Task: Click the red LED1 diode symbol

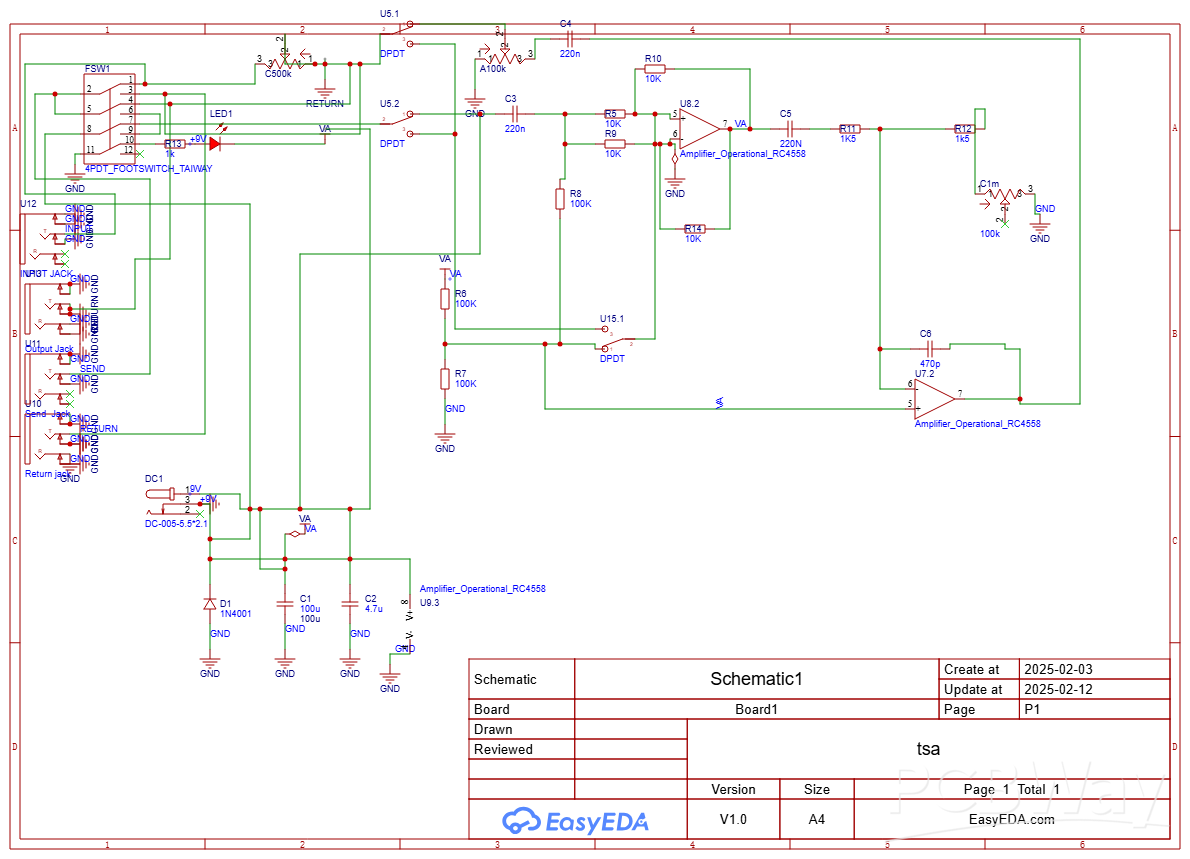Action: pos(214,143)
